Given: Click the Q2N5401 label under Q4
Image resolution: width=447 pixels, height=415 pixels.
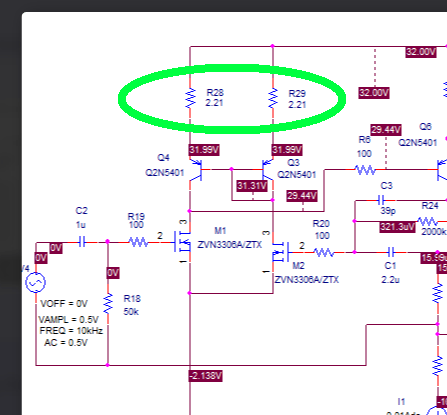Looking at the screenshot, I should tap(165, 173).
